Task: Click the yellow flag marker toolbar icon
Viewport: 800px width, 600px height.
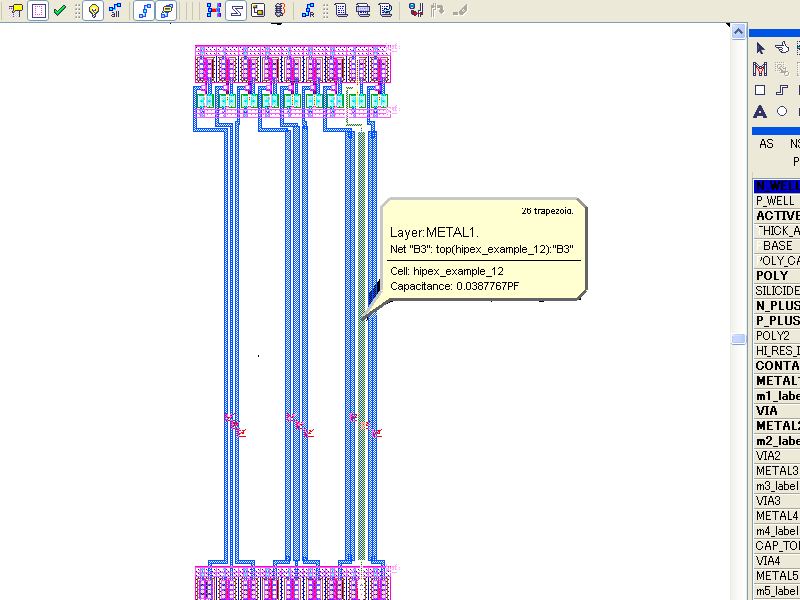Action: point(16,11)
